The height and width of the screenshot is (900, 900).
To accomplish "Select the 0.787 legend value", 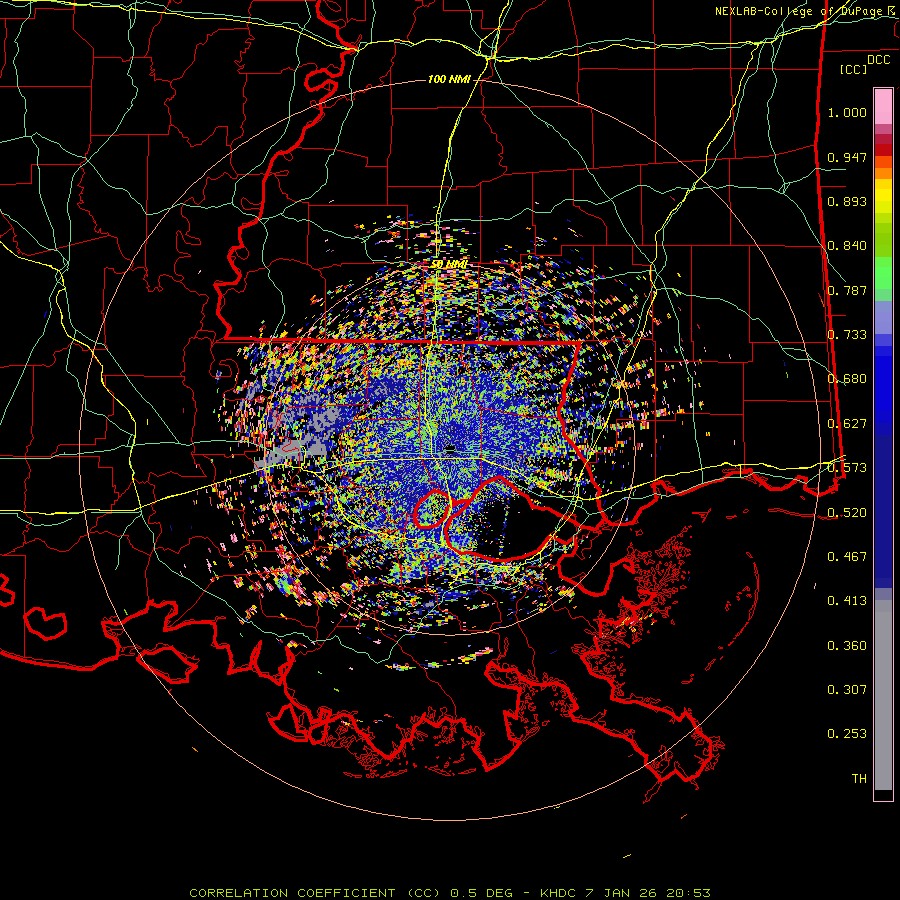I will [x=847, y=290].
